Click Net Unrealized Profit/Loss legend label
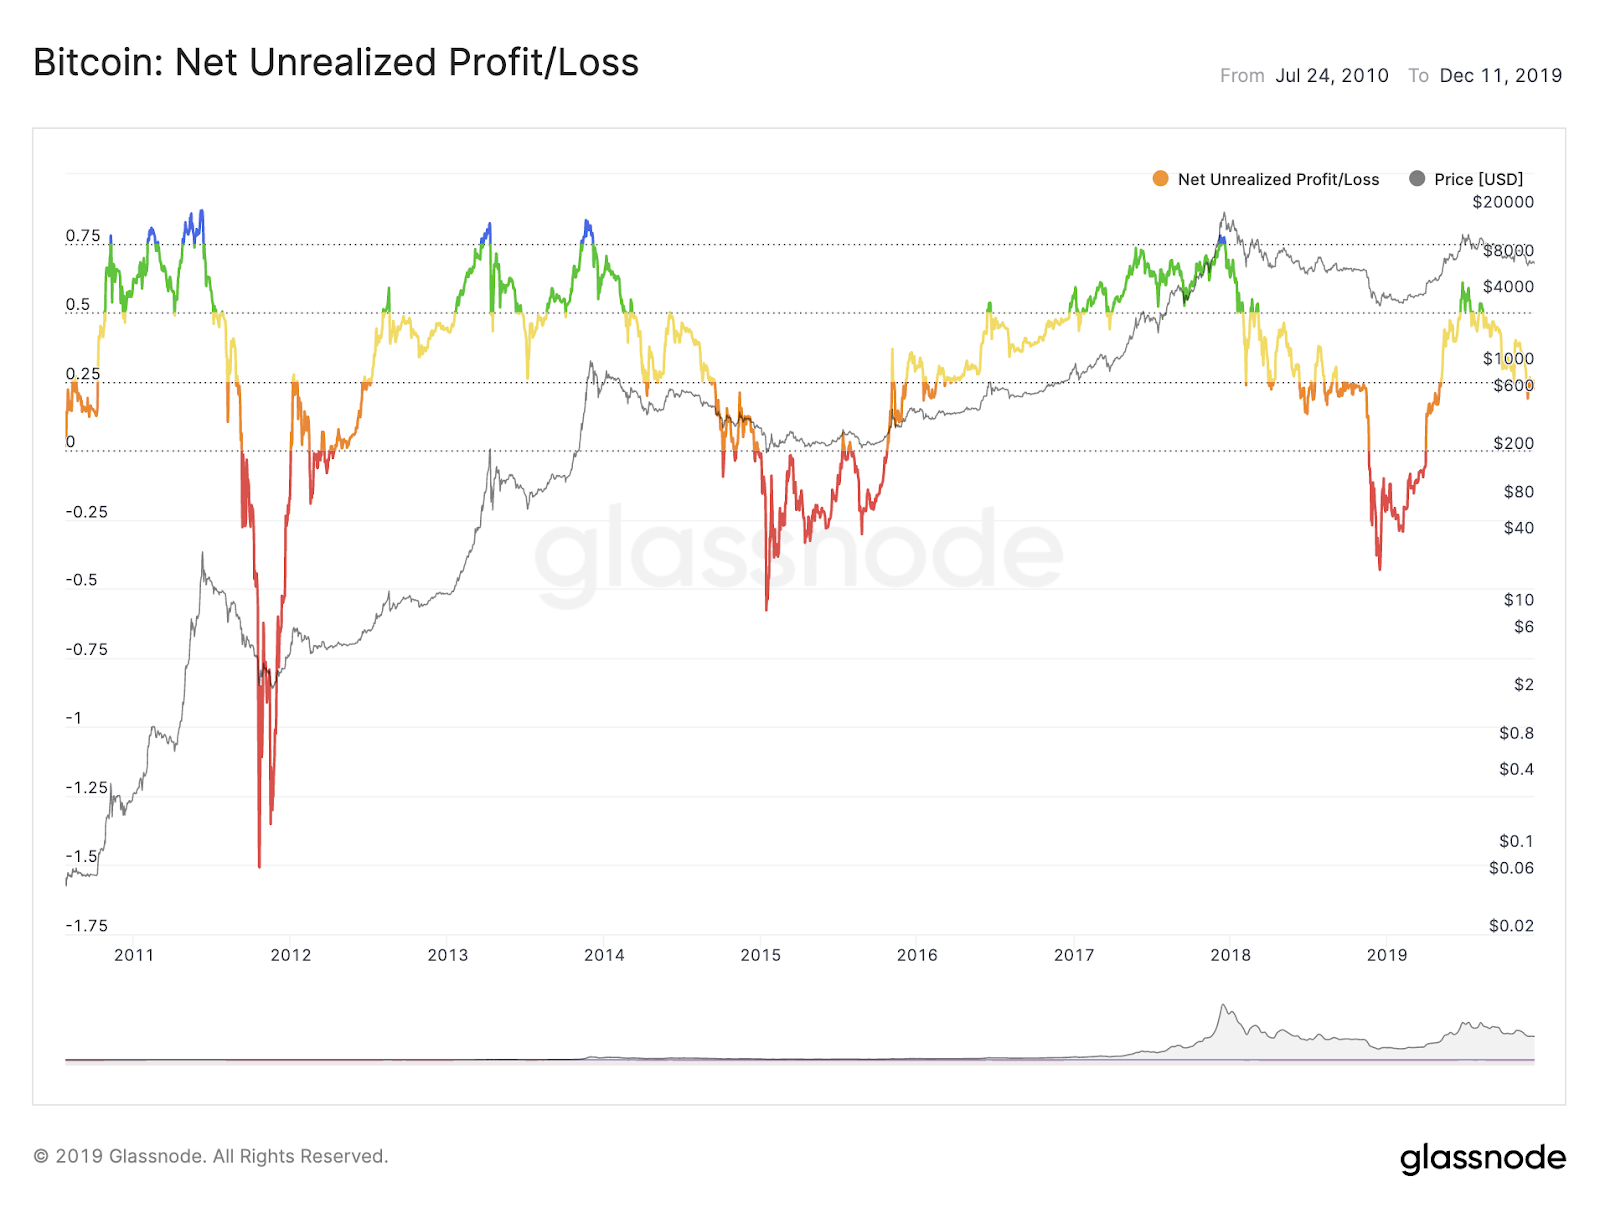 click(x=1278, y=179)
